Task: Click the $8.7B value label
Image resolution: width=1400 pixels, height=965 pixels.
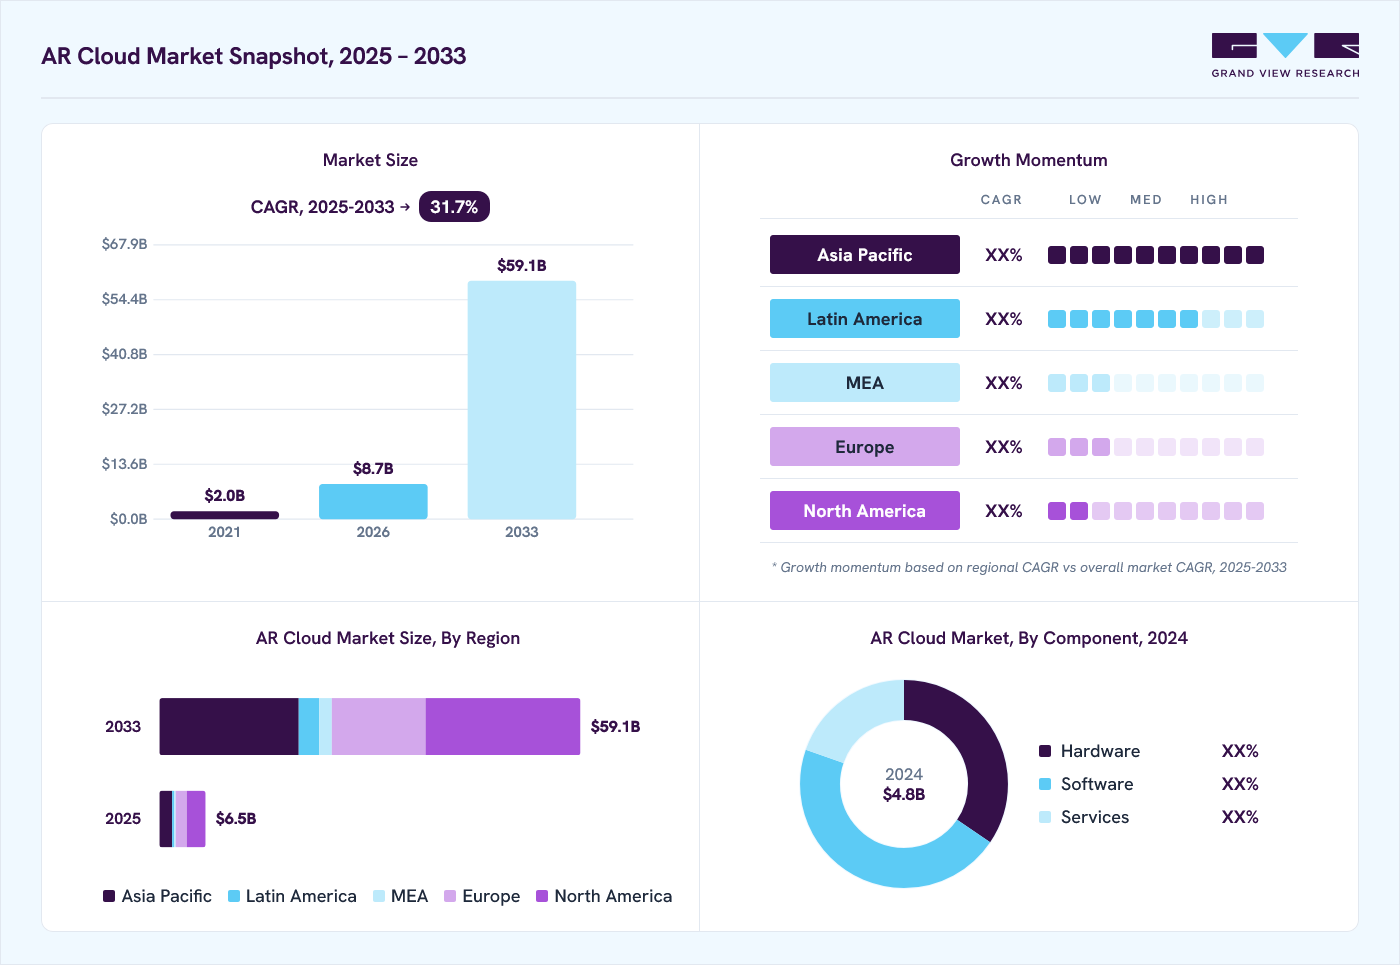Action: [x=373, y=468]
